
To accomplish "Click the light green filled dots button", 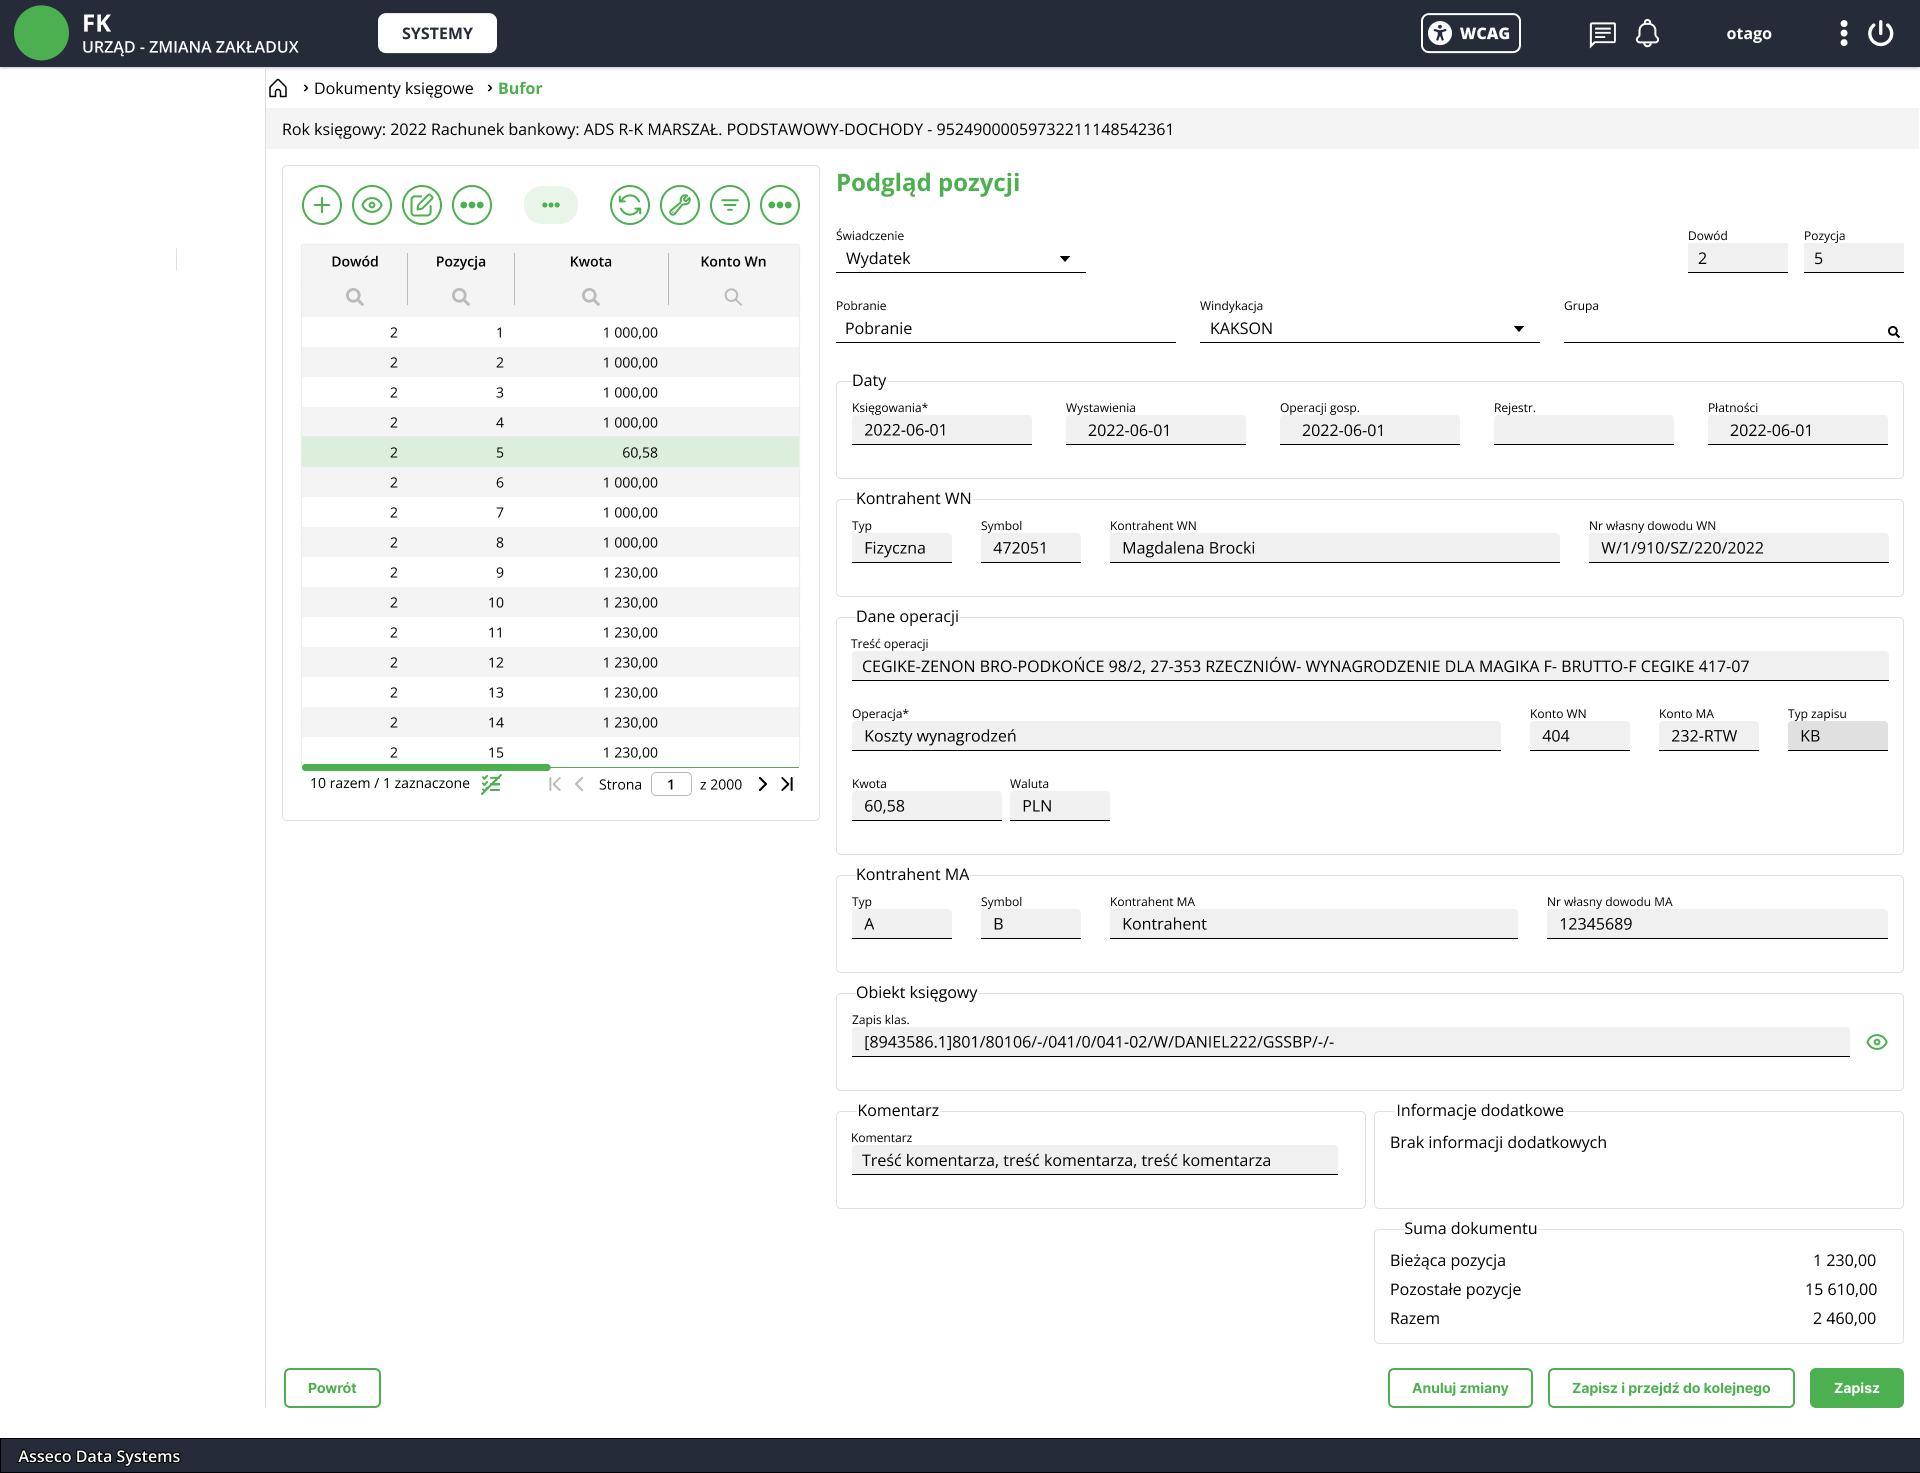I will 551,205.
